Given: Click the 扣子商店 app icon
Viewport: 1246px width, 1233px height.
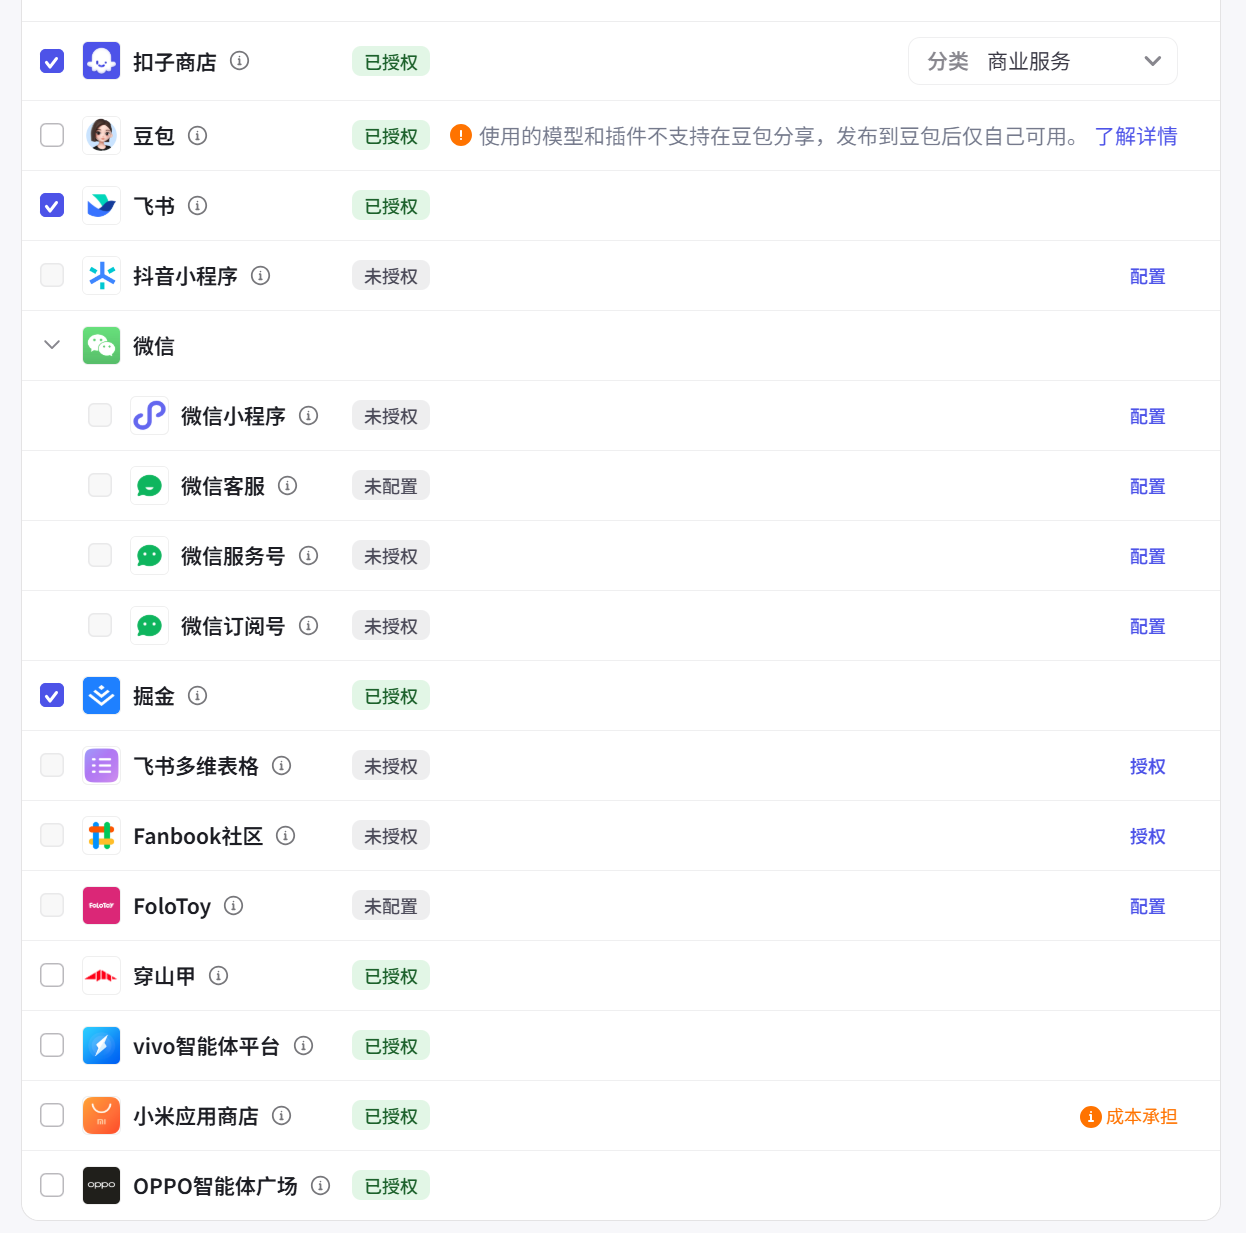Looking at the screenshot, I should click(101, 60).
